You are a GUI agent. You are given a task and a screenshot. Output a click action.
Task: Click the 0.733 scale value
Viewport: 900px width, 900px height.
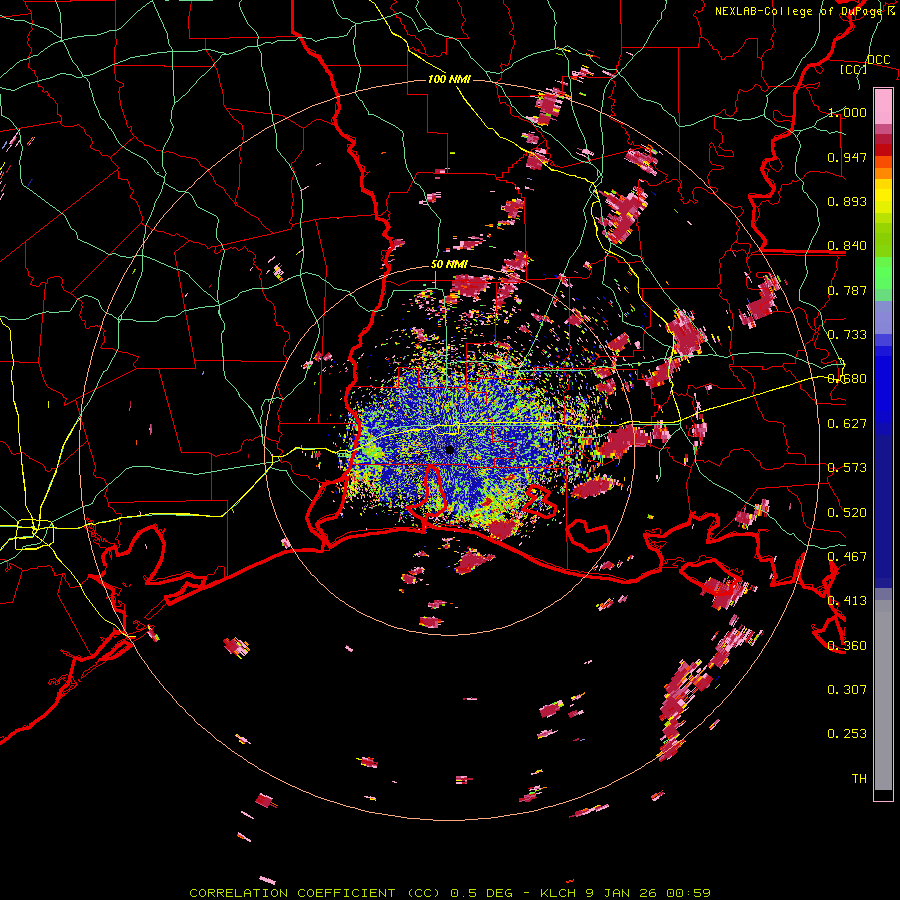[847, 335]
